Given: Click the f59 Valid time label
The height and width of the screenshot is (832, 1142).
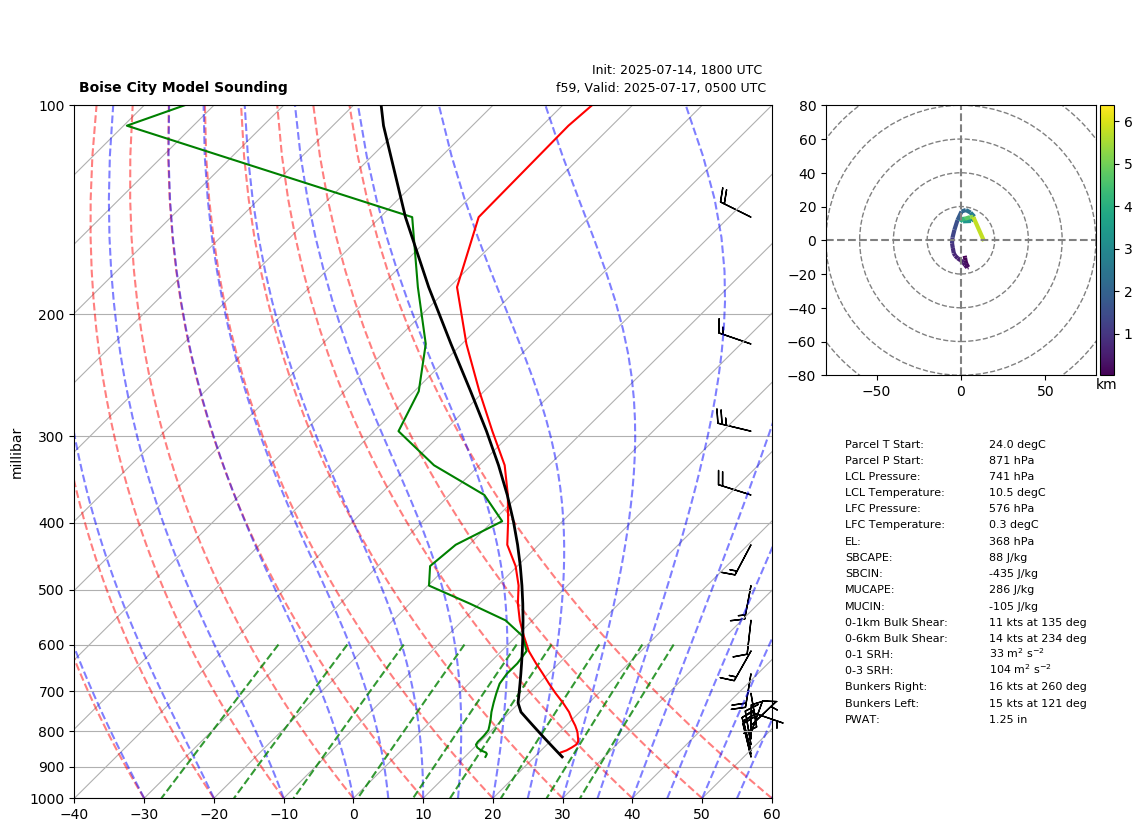Looking at the screenshot, I should pyautogui.click(x=661, y=87).
